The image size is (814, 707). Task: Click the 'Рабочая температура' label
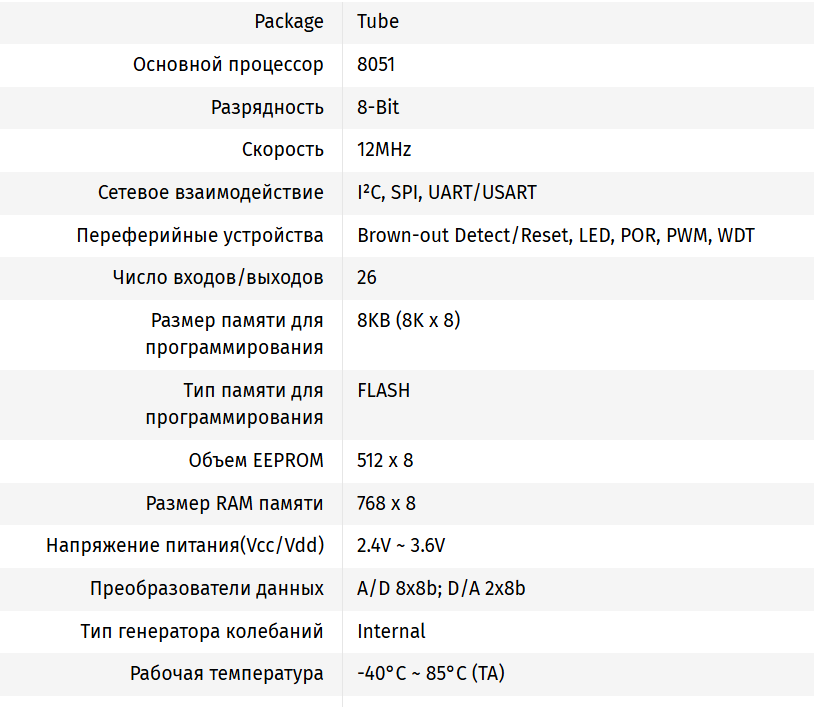coord(227,673)
